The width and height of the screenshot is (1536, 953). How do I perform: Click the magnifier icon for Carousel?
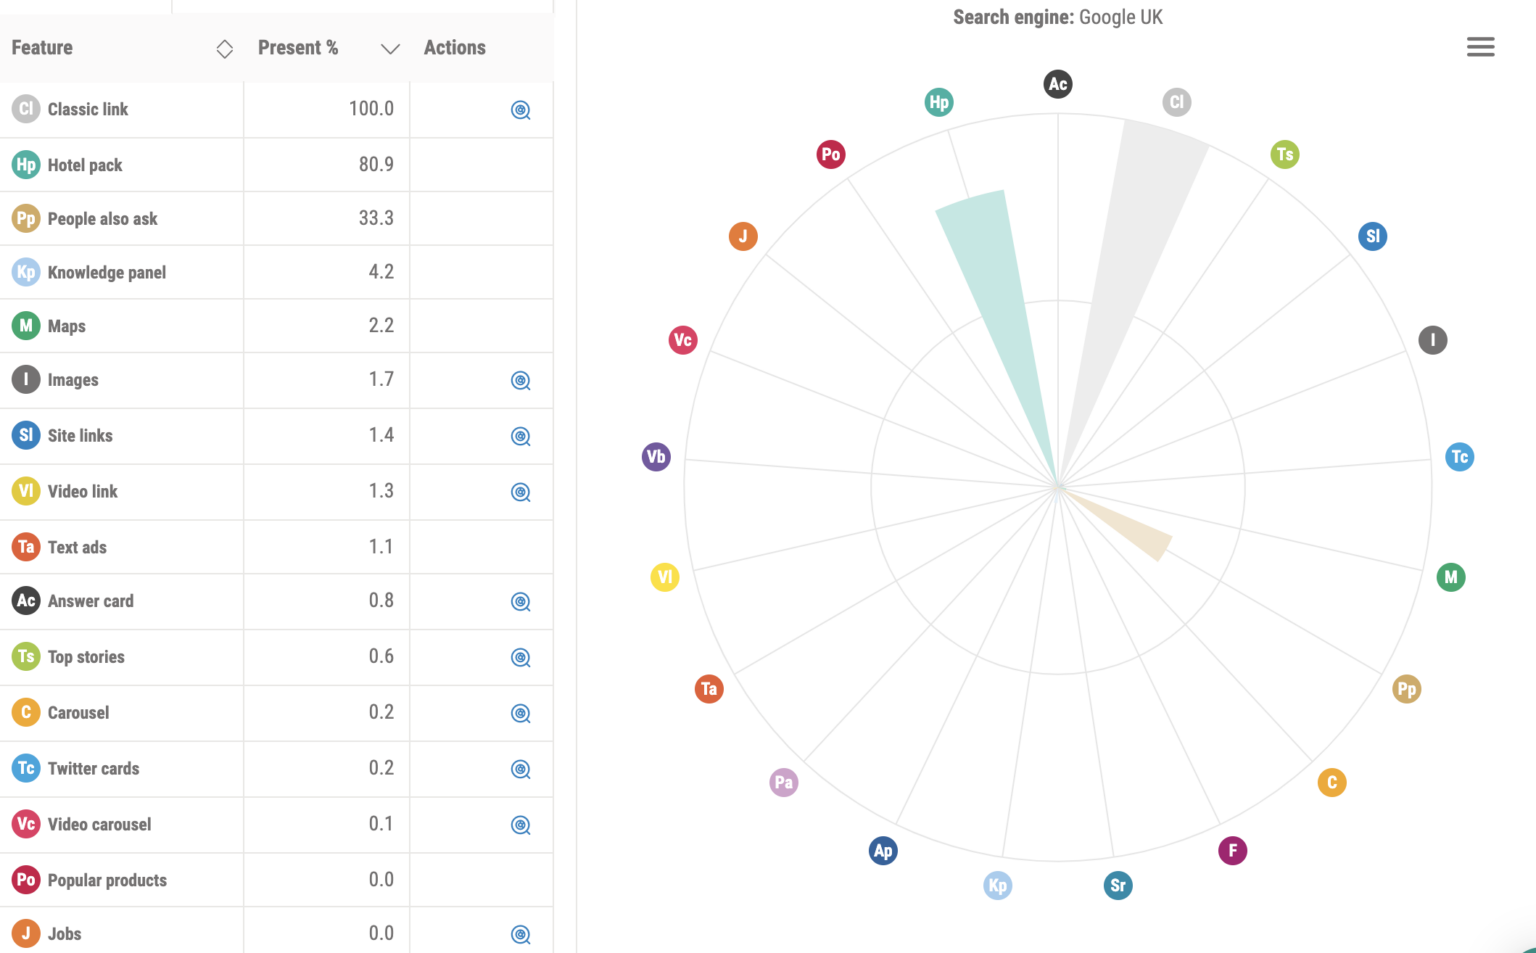pos(520,713)
